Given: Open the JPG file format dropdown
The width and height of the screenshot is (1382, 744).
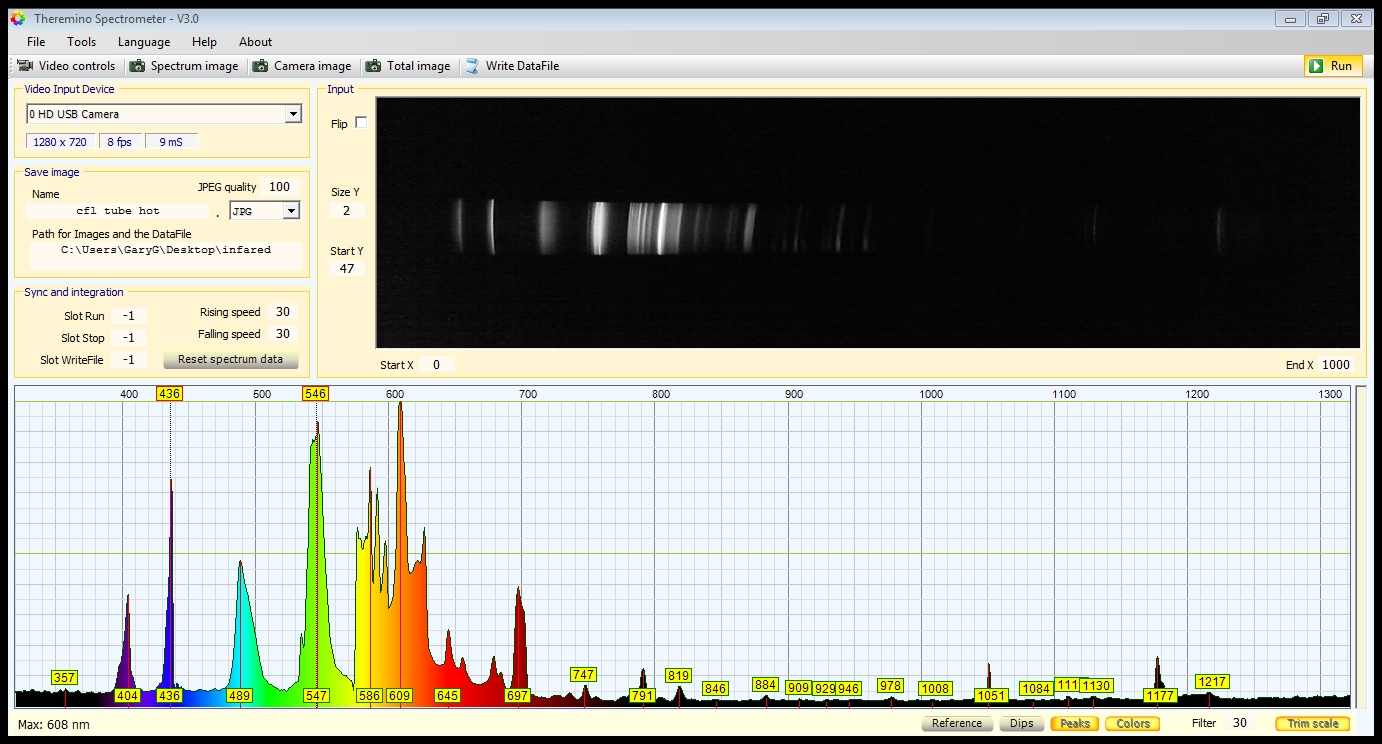Looking at the screenshot, I should click(x=291, y=211).
